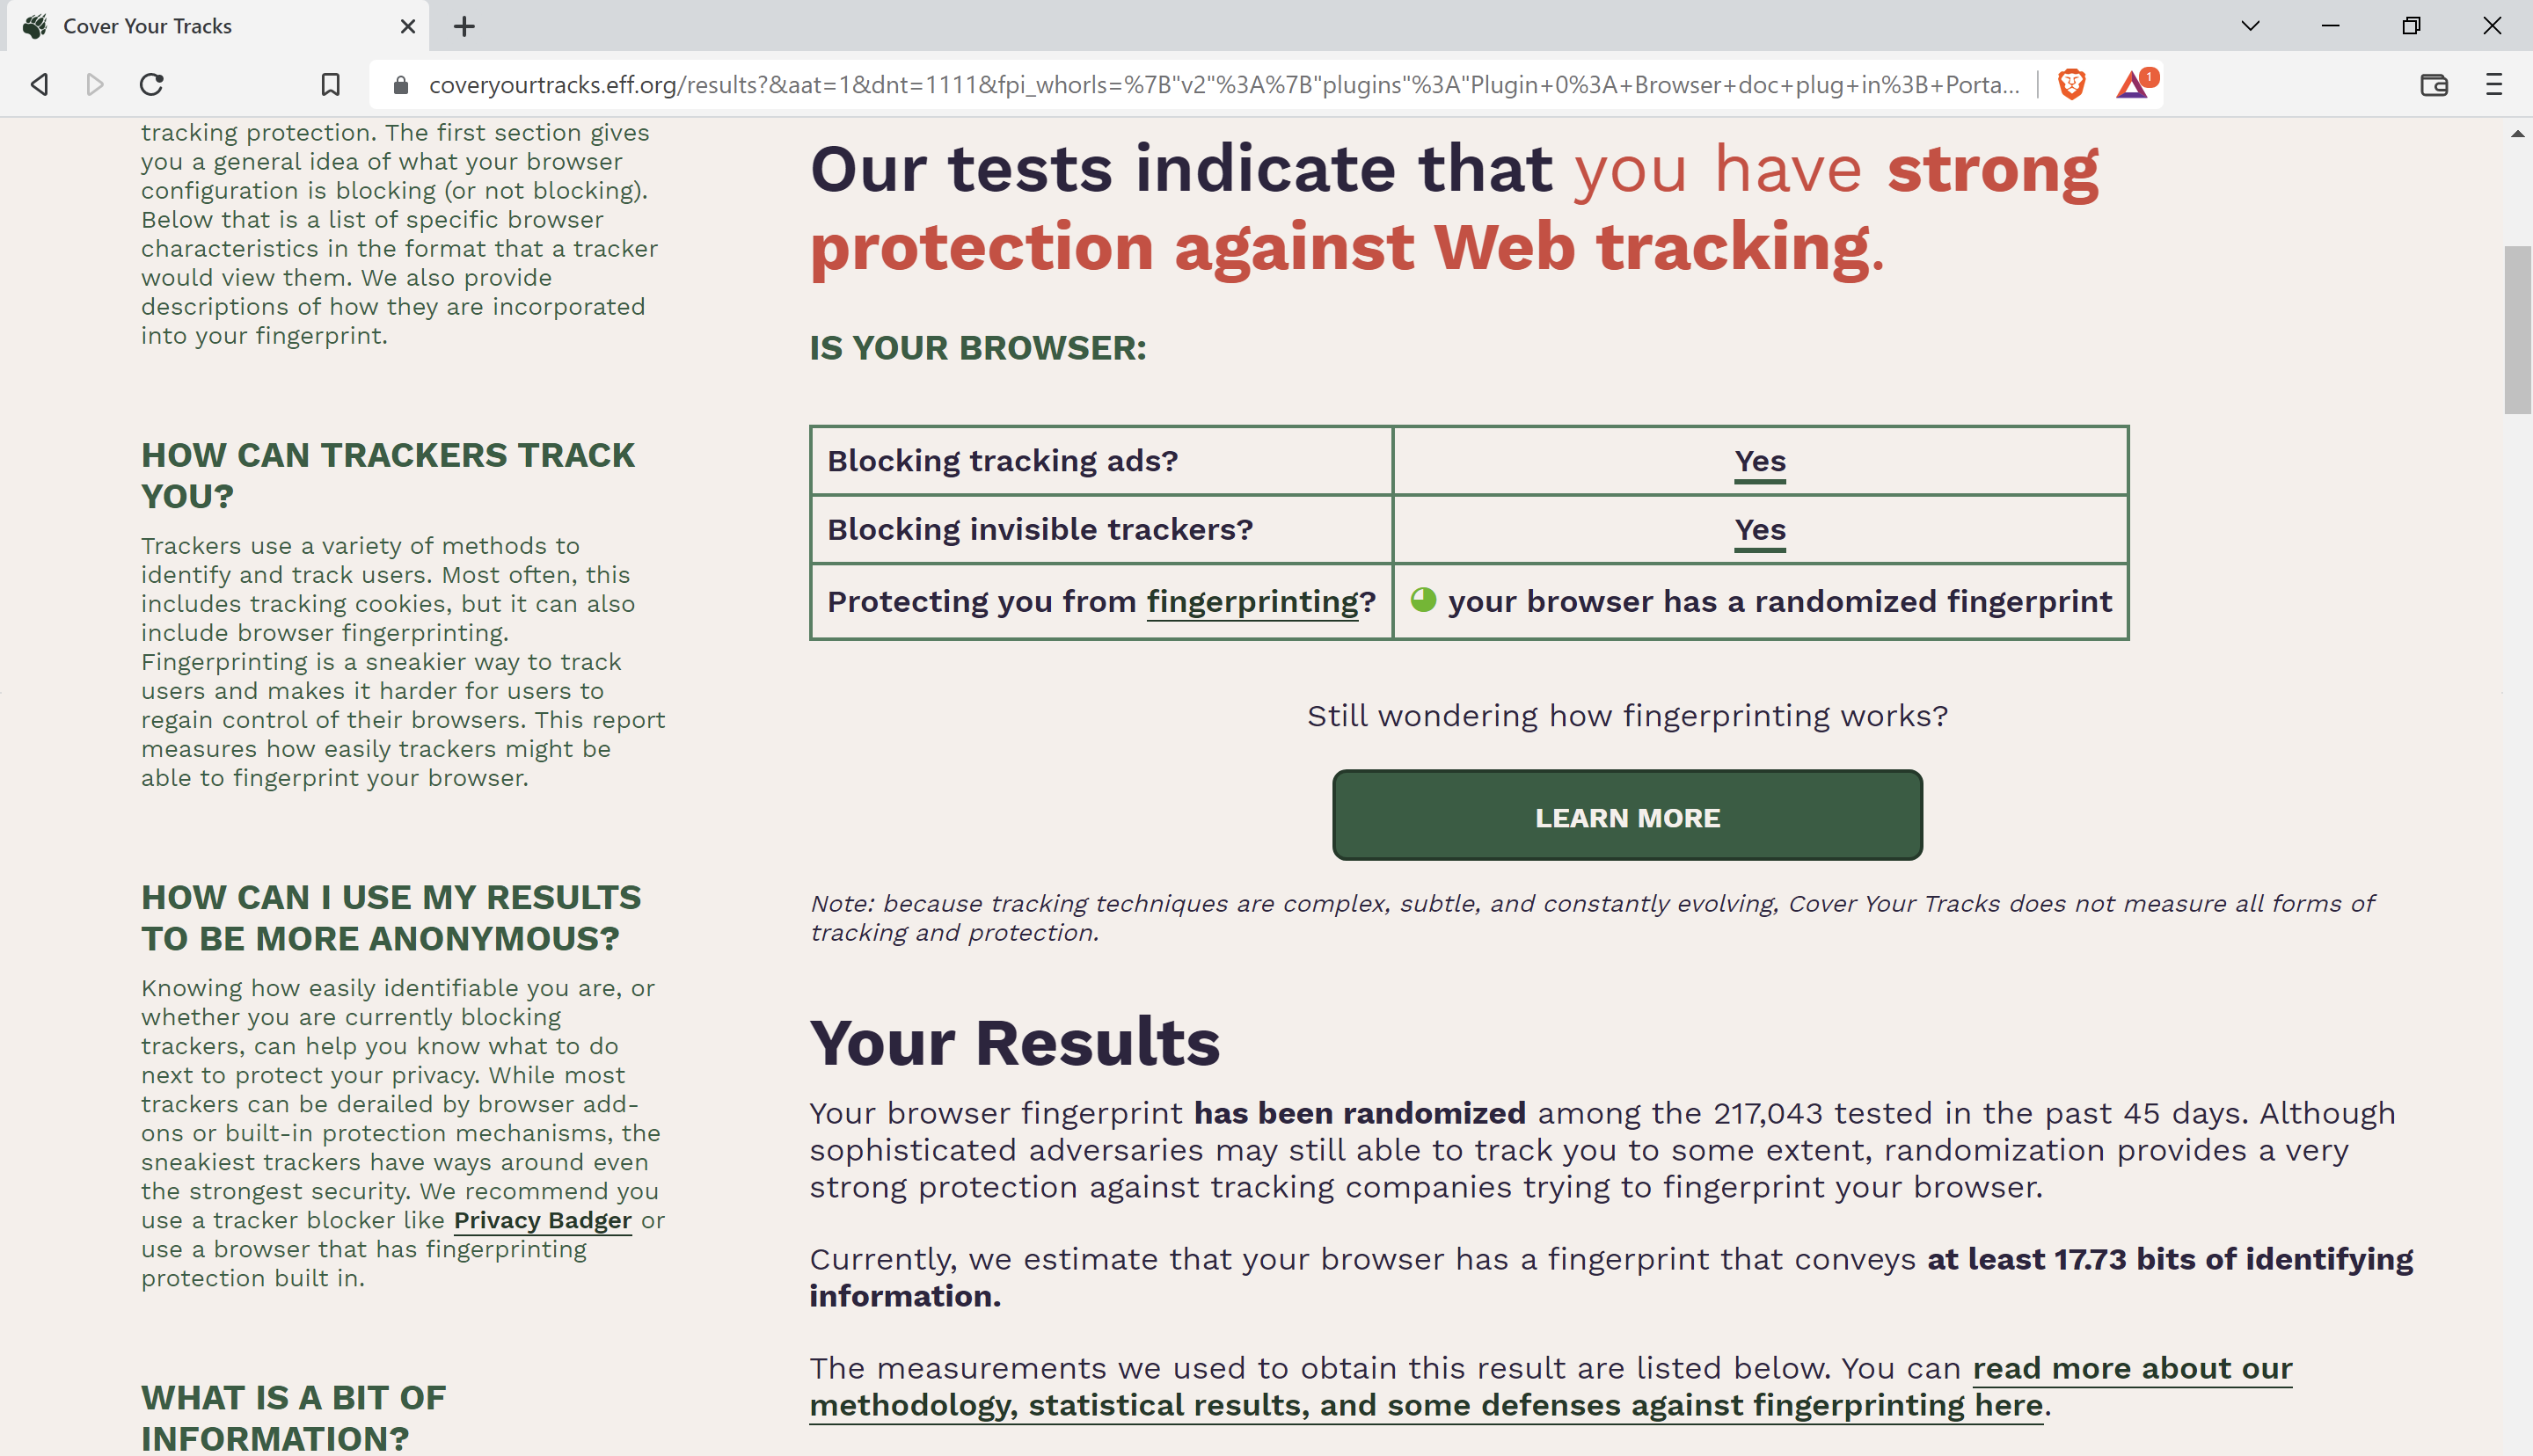Click the new tab plus button
This screenshot has width=2533, height=1456.
click(x=463, y=26)
